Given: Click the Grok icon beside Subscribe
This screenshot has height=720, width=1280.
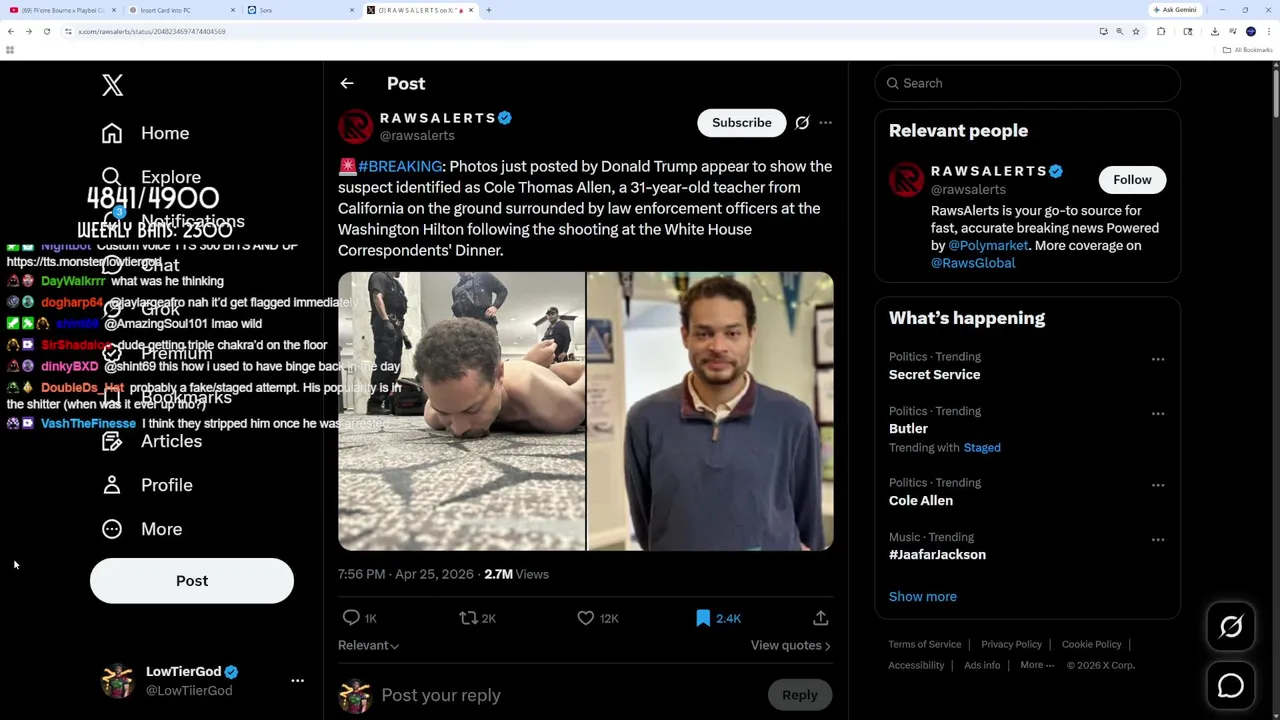Looking at the screenshot, I should [x=802, y=123].
